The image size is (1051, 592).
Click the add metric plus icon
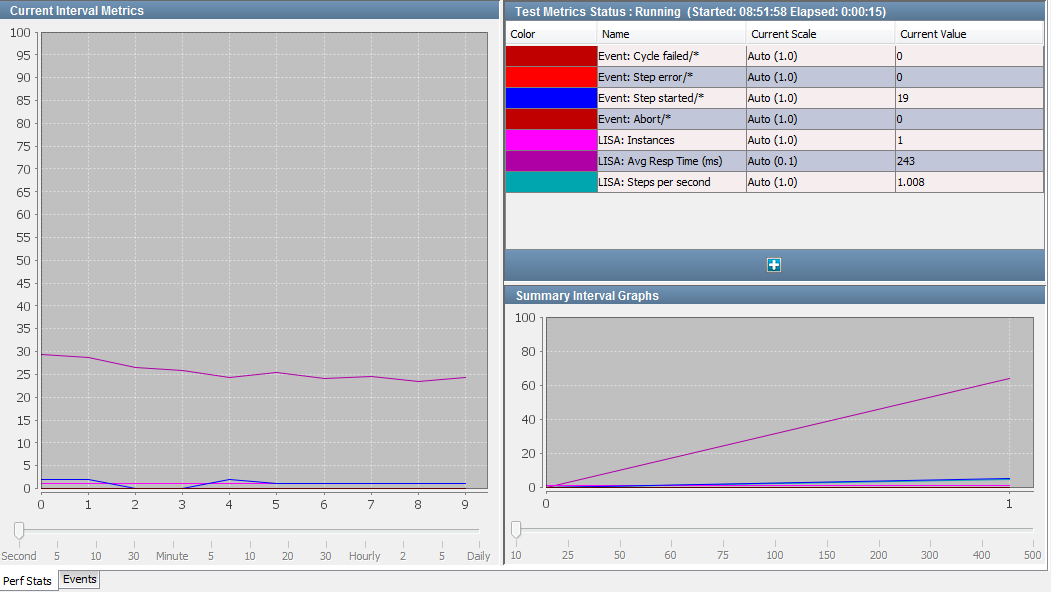pos(773,264)
